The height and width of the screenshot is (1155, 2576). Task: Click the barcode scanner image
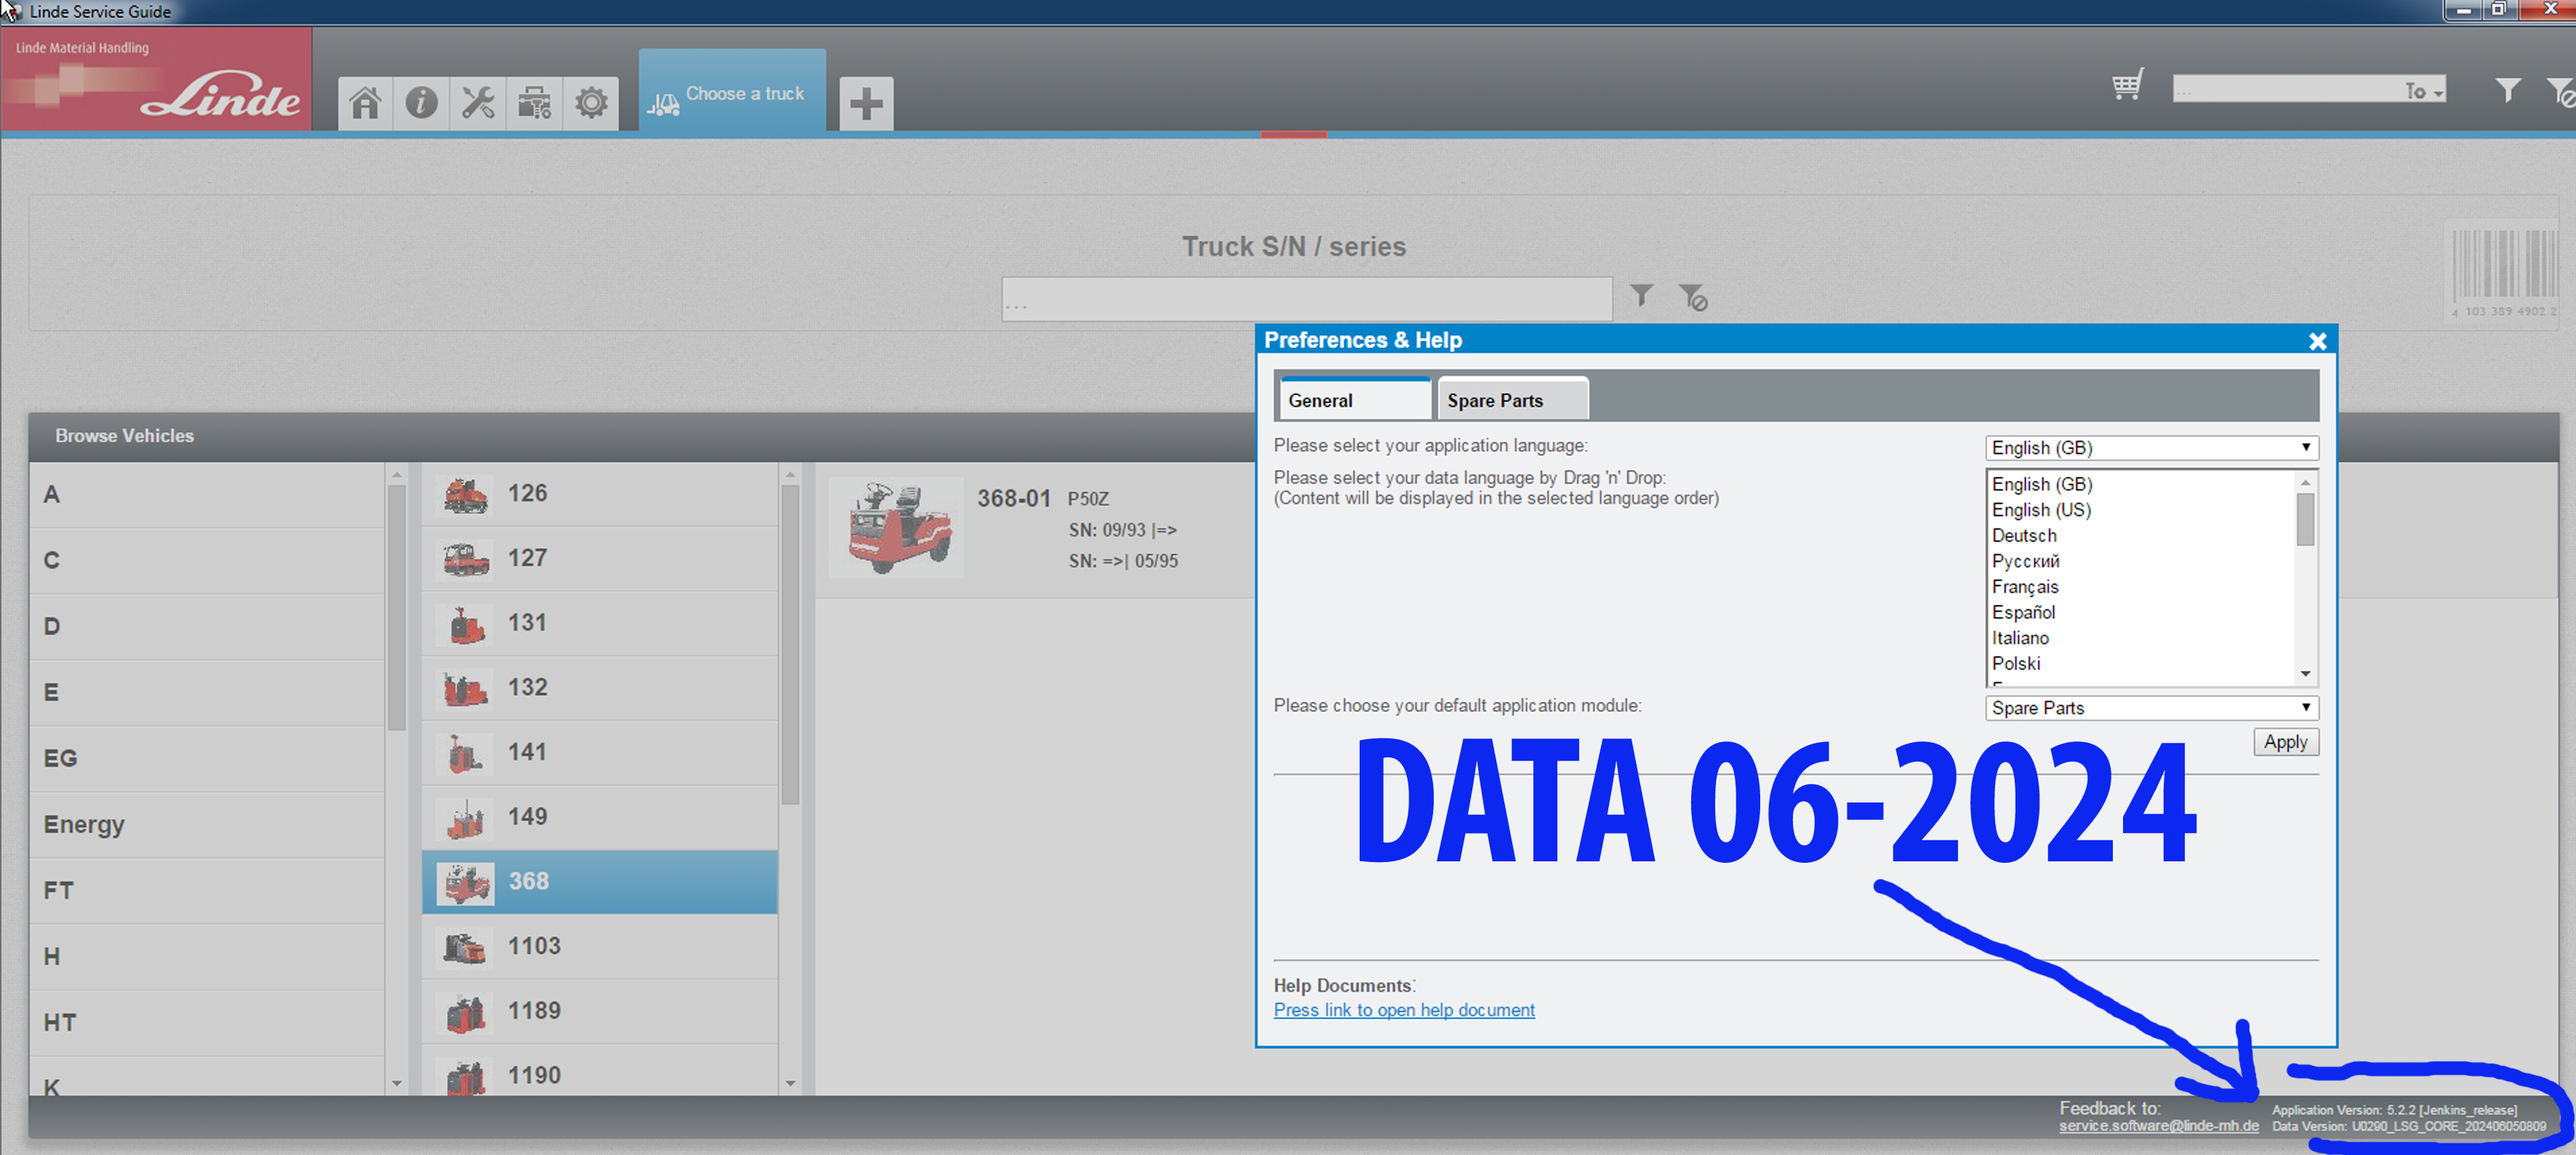click(2503, 269)
